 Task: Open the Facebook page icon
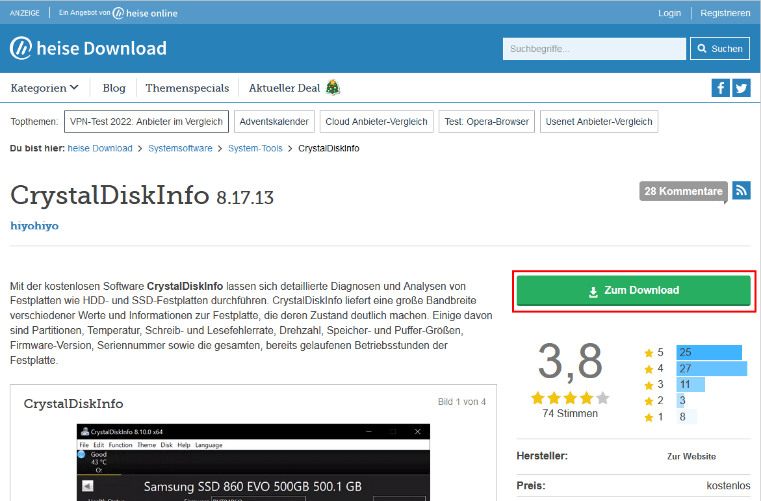720,88
